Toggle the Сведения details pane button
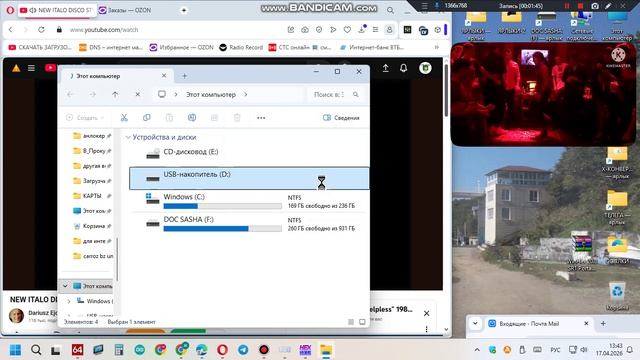Image resolution: width=640 pixels, height=360 pixels. [x=341, y=118]
